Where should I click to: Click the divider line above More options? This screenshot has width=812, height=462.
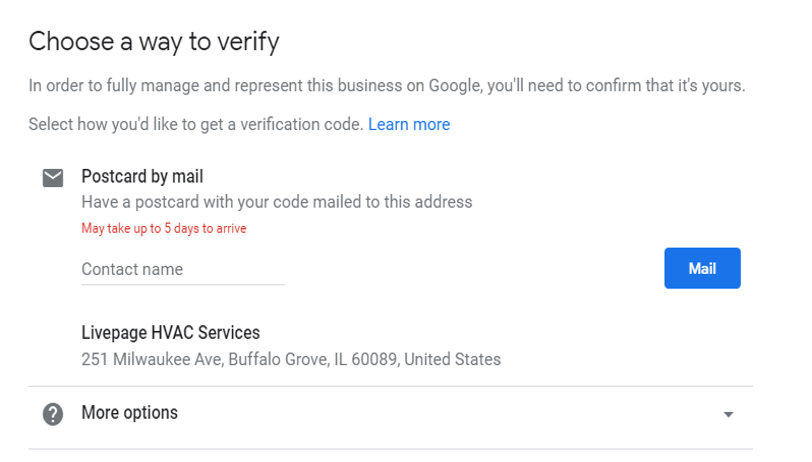(390, 386)
